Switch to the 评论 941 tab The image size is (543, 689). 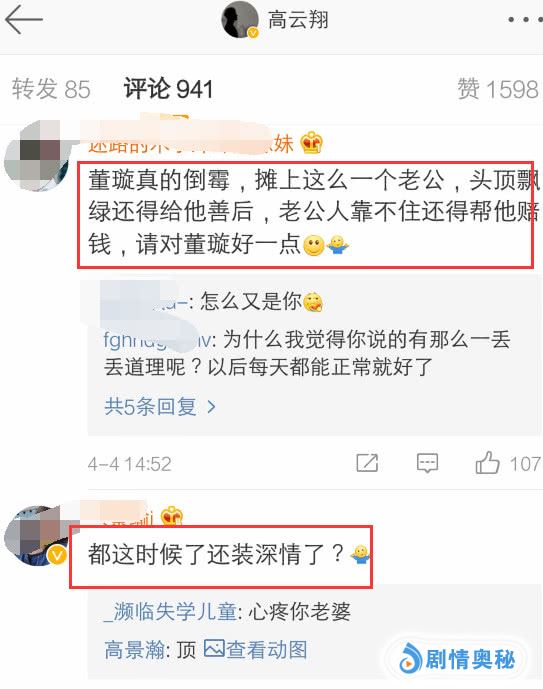click(x=168, y=89)
